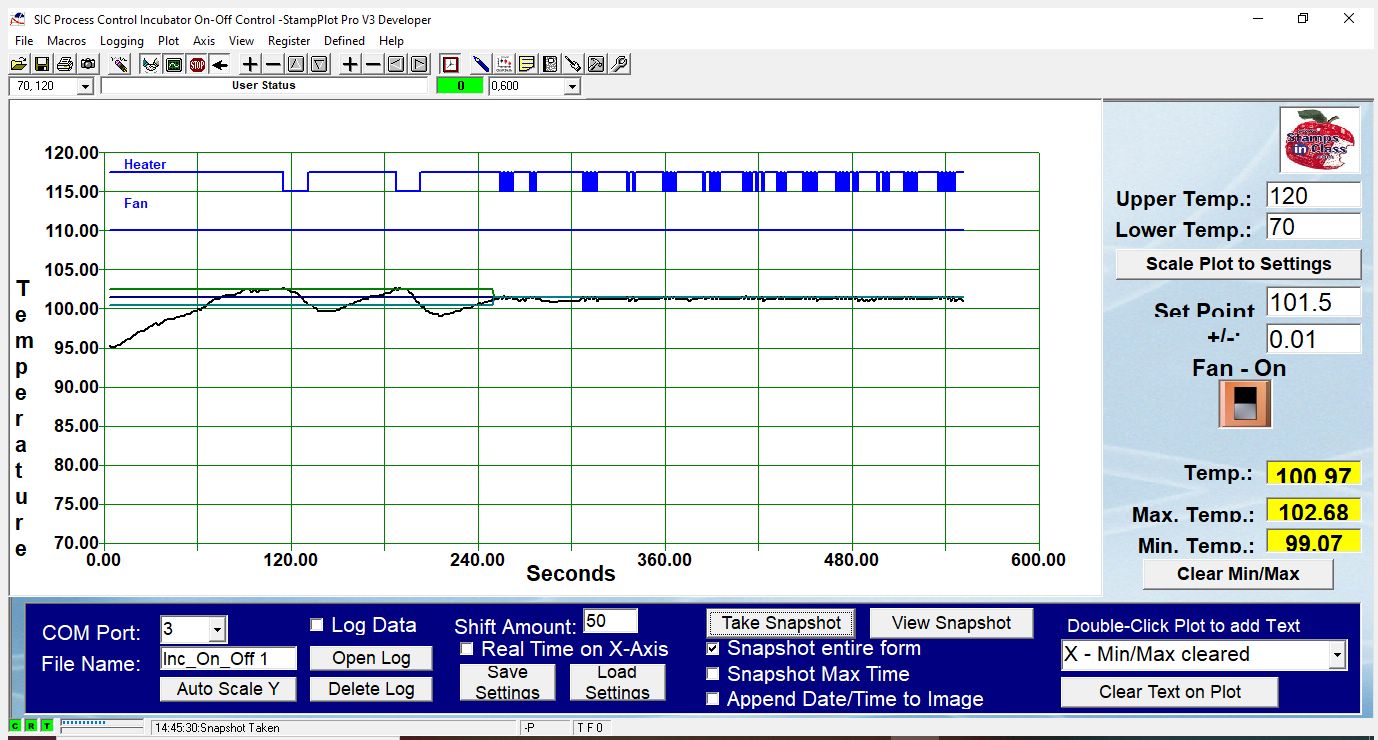Check the Snapshot Max Time option
Screen dimensions: 1378x740
click(x=713, y=674)
